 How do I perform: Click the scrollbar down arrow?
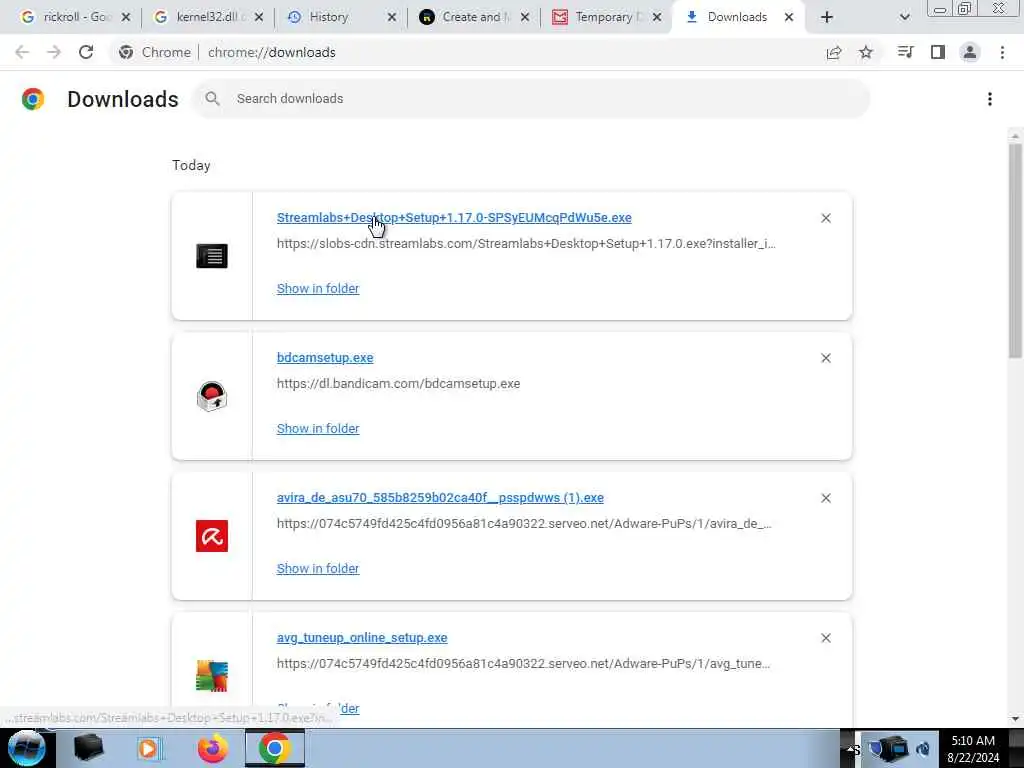pos(1015,719)
